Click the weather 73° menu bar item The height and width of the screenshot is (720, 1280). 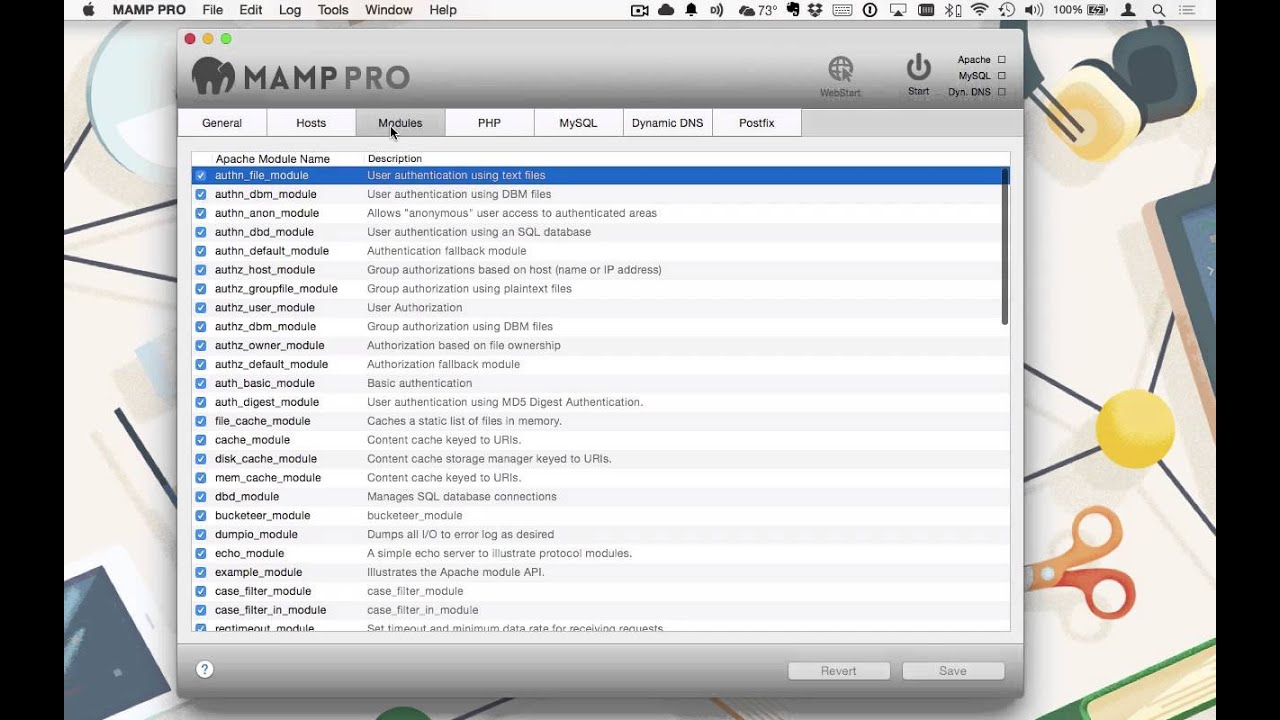click(757, 10)
